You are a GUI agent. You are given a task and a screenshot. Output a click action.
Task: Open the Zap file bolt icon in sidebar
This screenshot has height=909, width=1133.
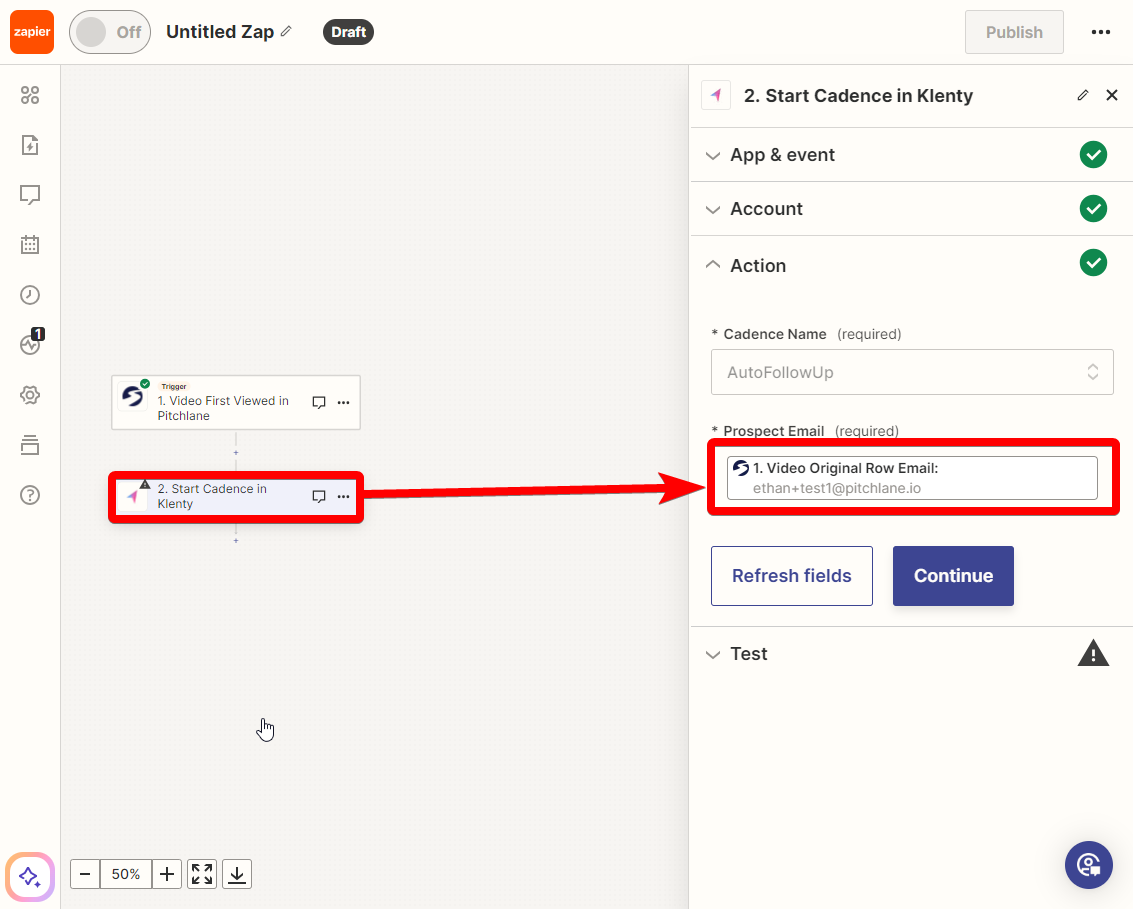[30, 145]
